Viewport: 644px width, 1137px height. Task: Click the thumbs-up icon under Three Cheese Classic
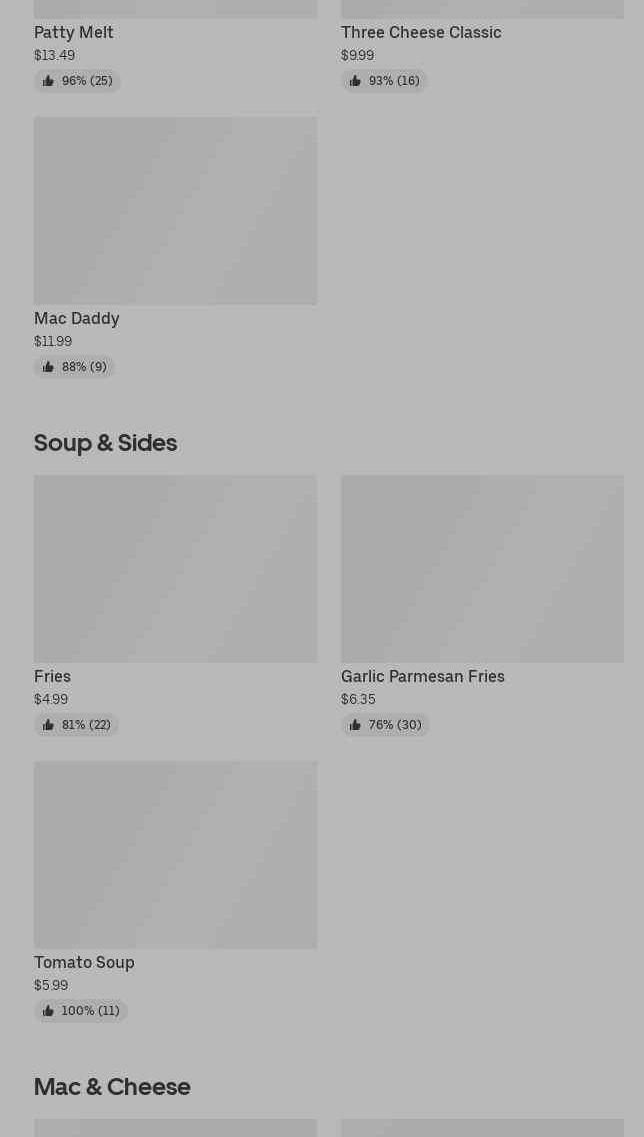point(355,81)
